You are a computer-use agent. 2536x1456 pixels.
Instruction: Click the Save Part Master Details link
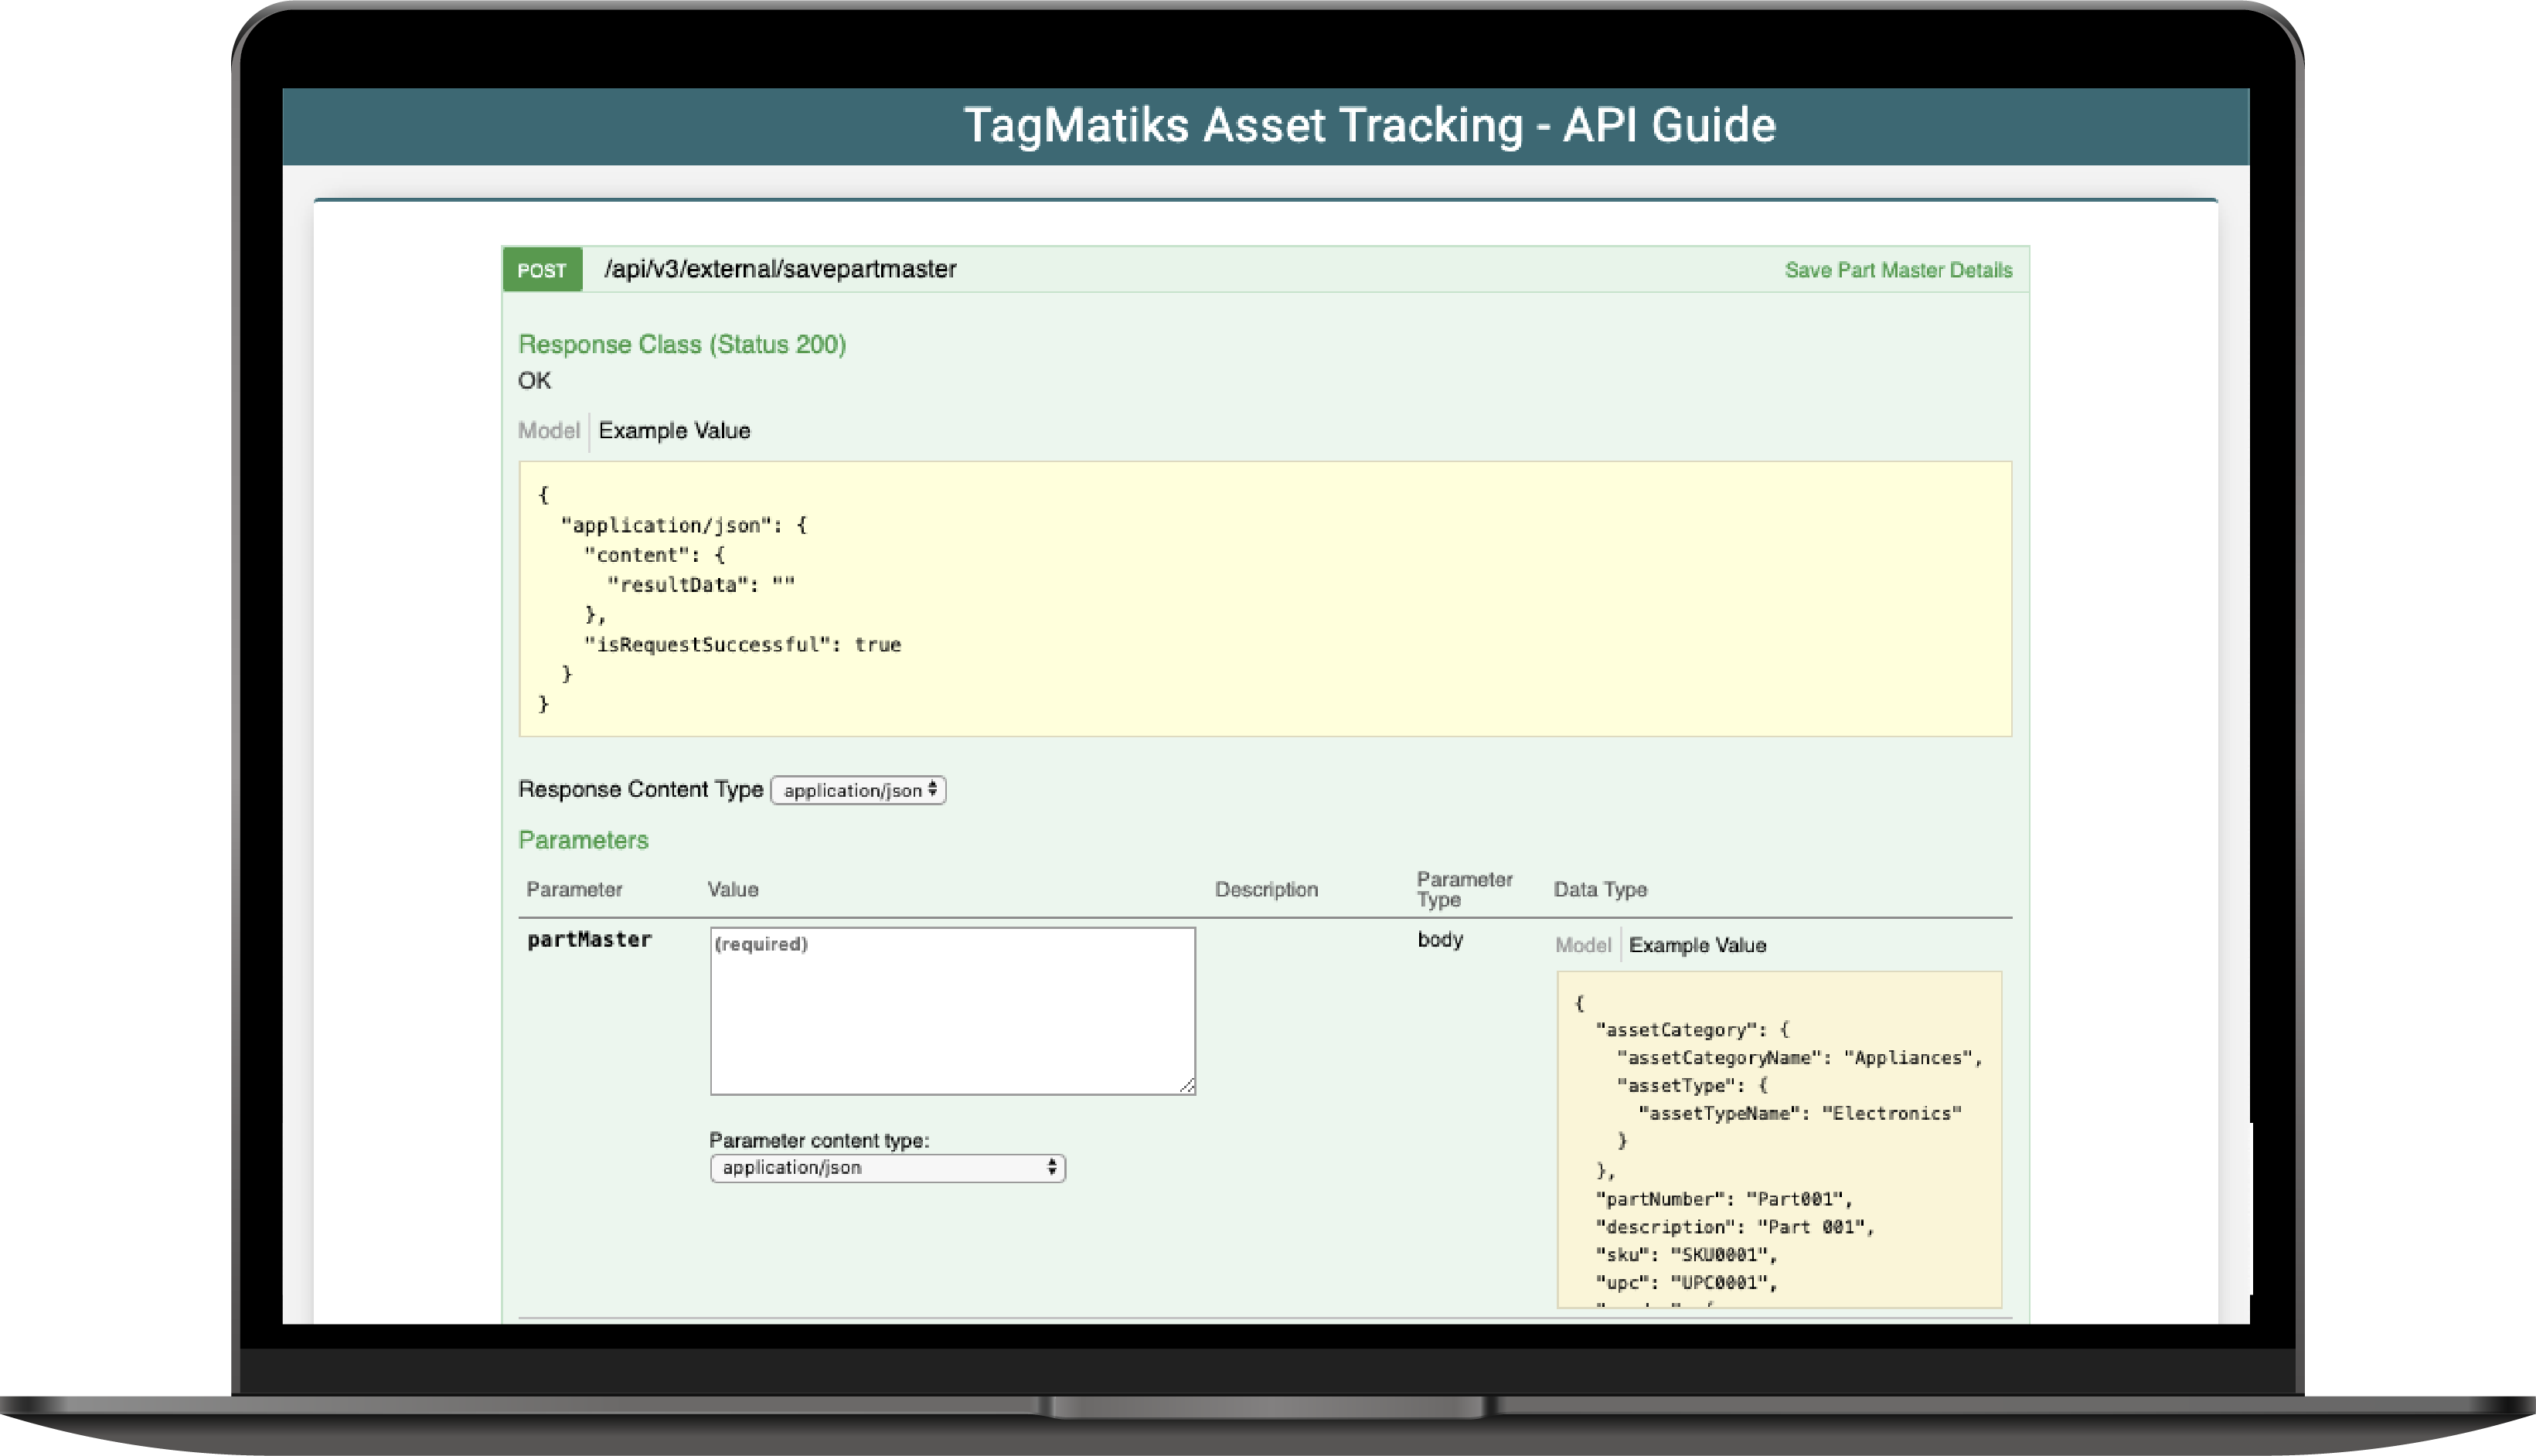pyautogui.click(x=1898, y=270)
